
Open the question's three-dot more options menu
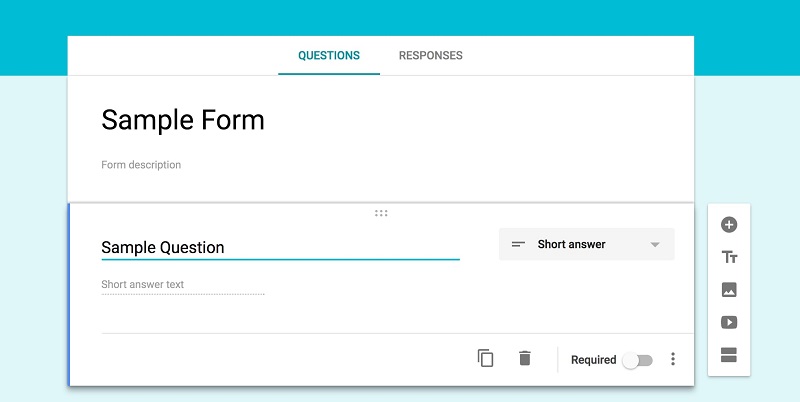click(x=673, y=359)
